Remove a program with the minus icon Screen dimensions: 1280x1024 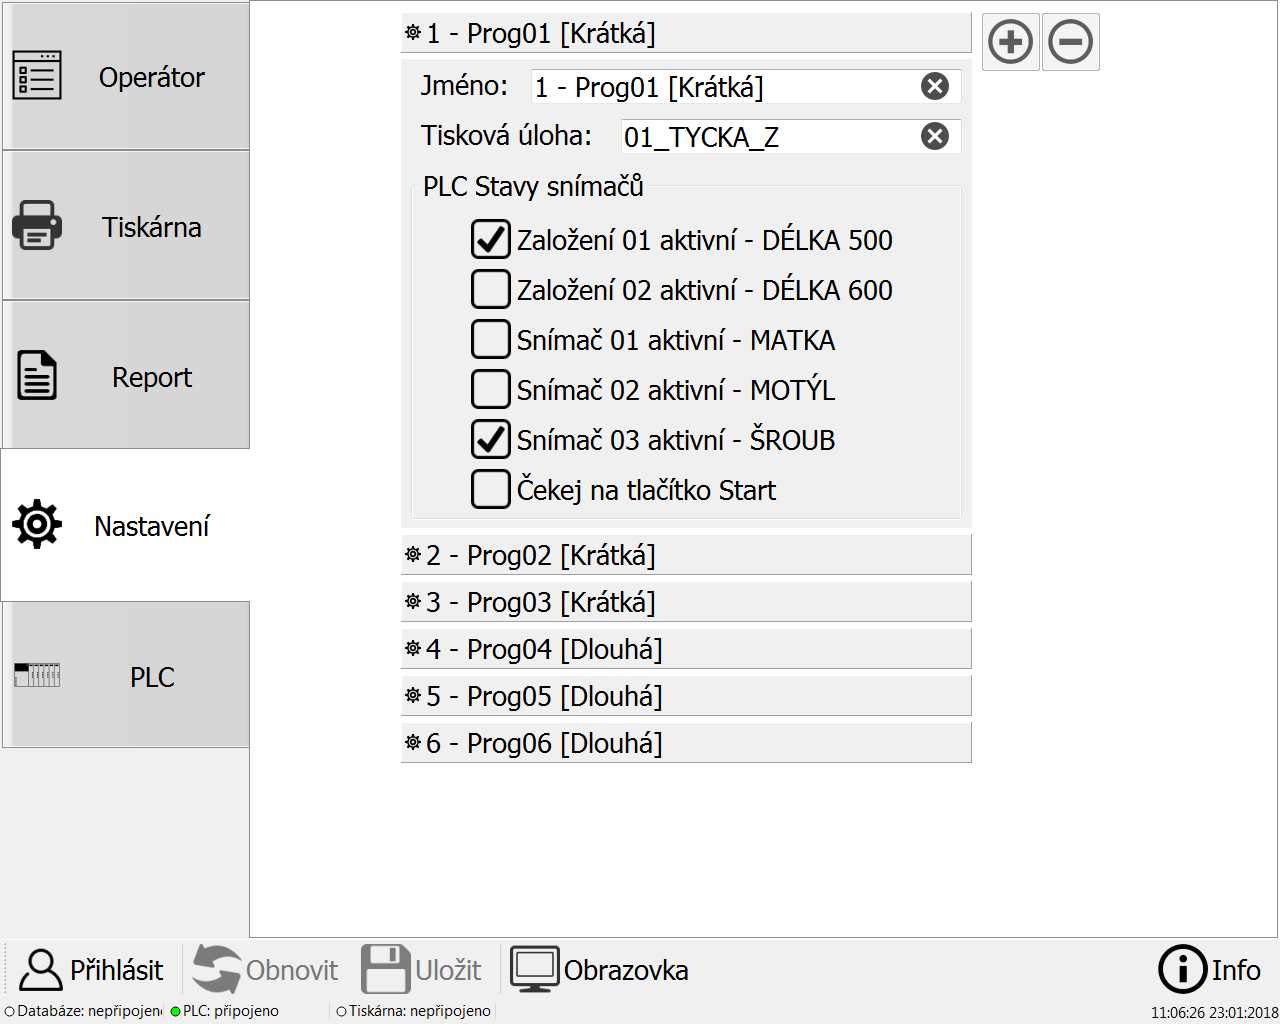pyautogui.click(x=1071, y=42)
